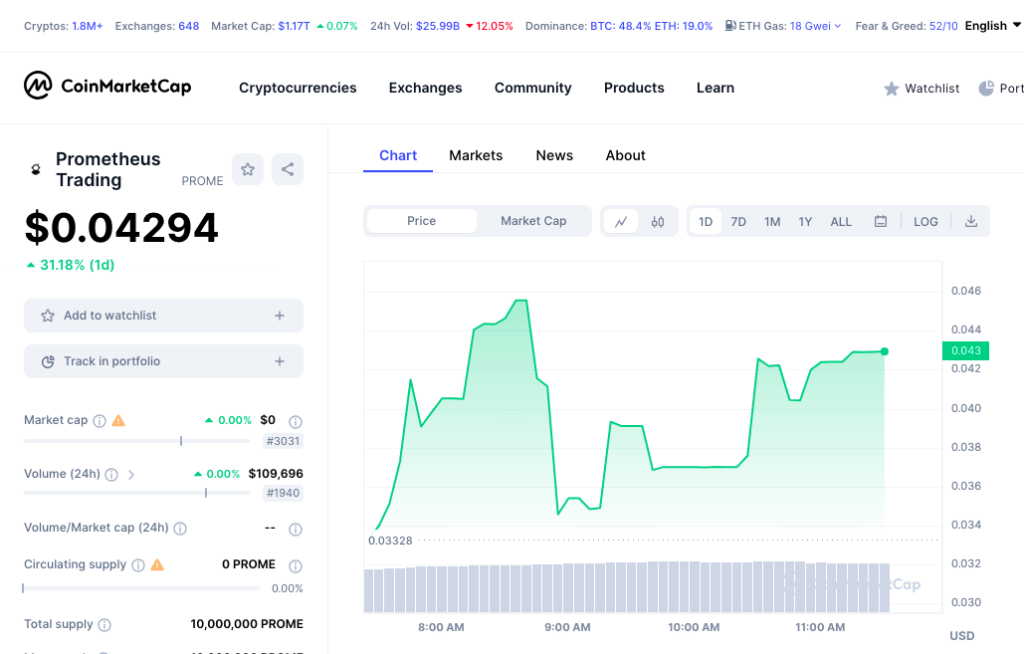1024x654 pixels.
Task: Click the download chart icon
Action: [970, 221]
